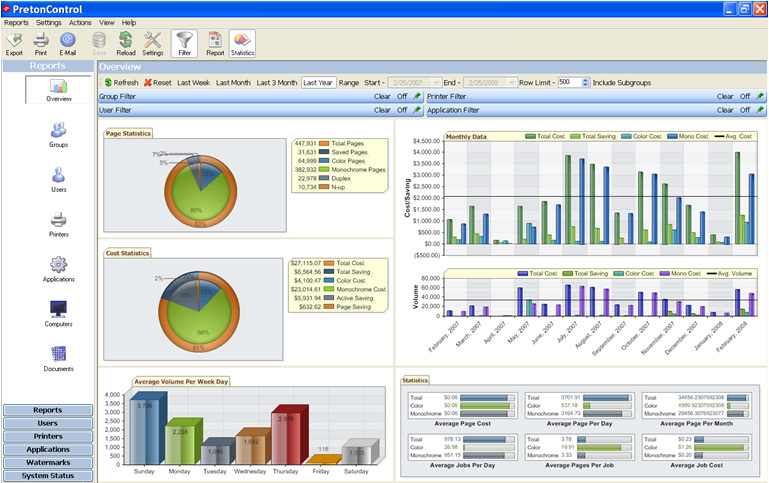This screenshot has height=483, width=769.
Task: Toggle the Statistics toolbar button
Action: [x=242, y=44]
